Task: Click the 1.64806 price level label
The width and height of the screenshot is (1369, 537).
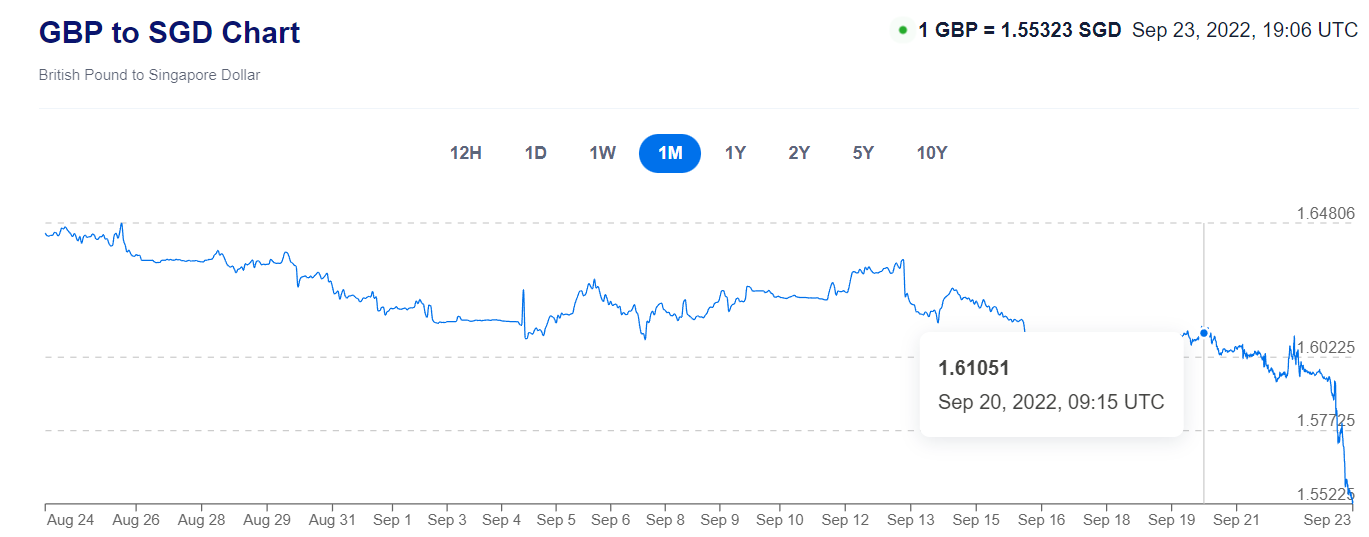Action: tap(1326, 213)
